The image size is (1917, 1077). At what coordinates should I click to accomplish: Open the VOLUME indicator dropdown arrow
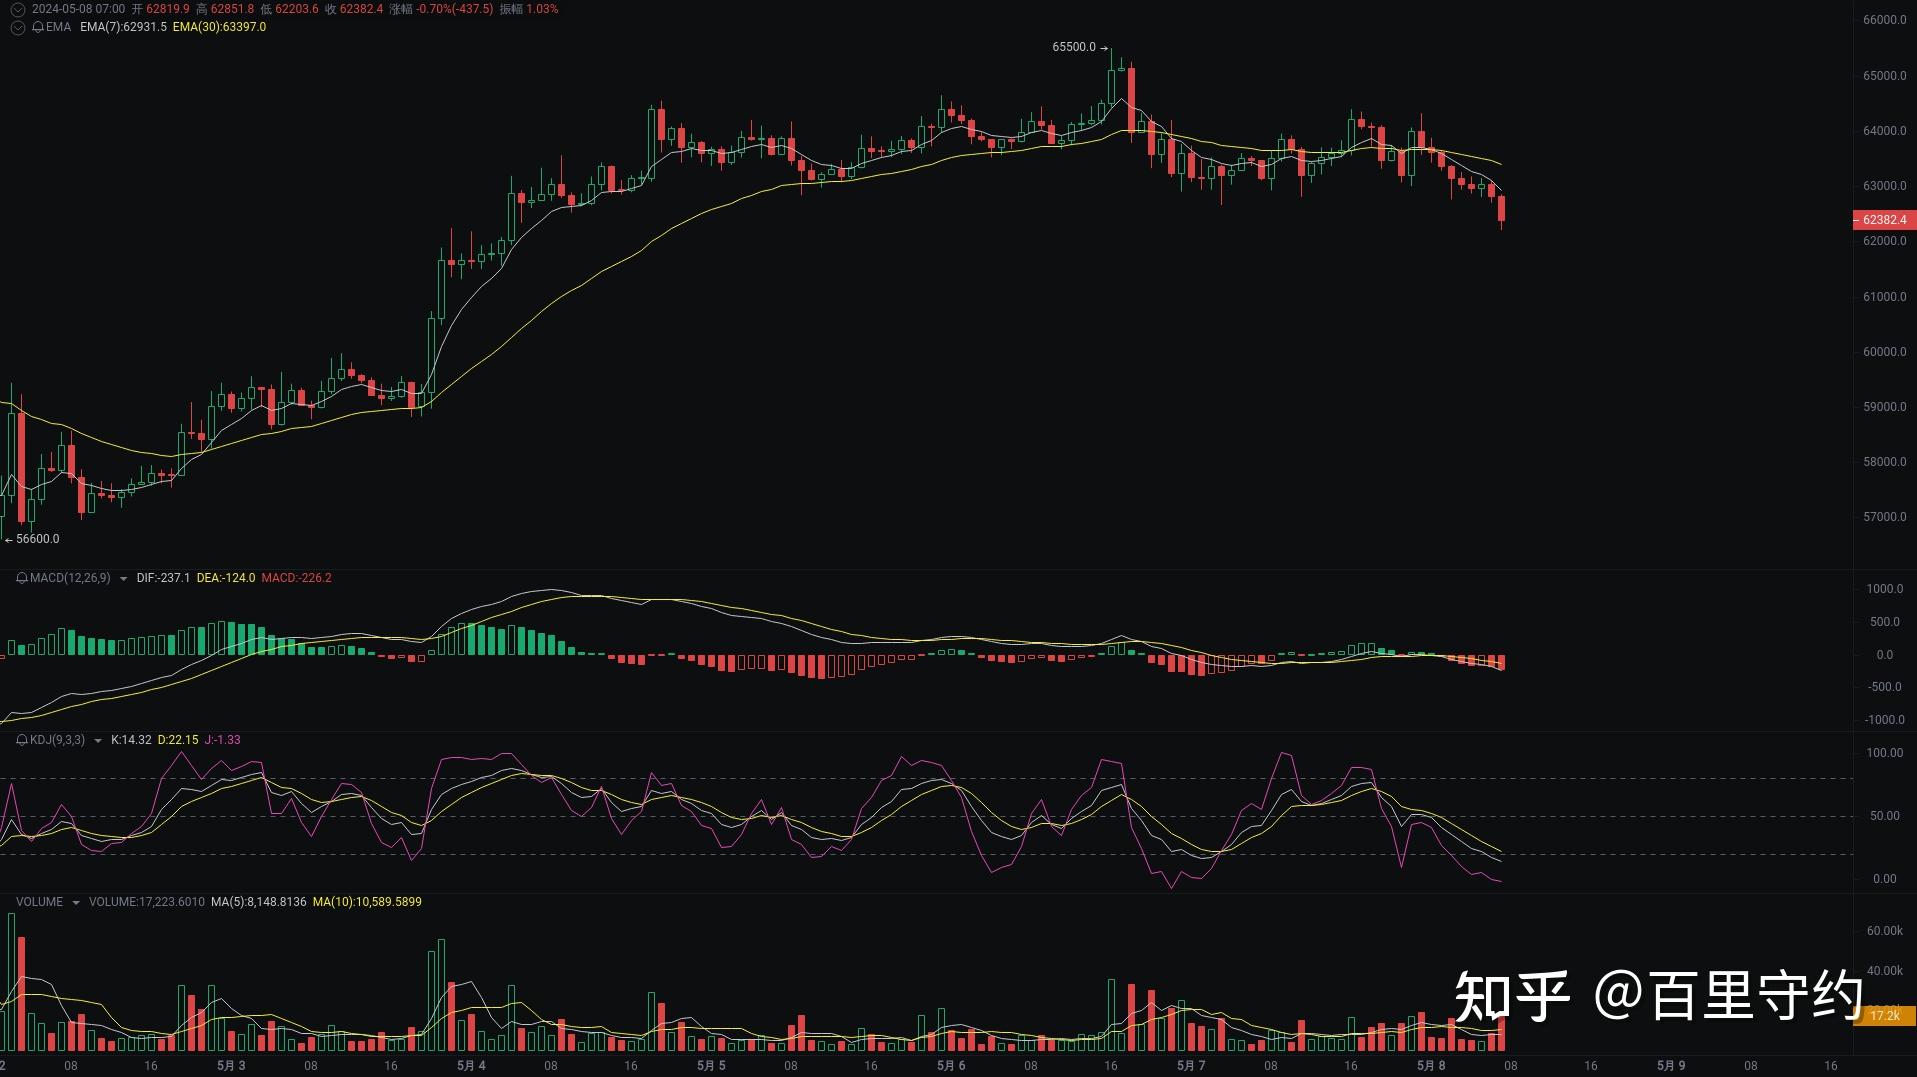[76, 903]
